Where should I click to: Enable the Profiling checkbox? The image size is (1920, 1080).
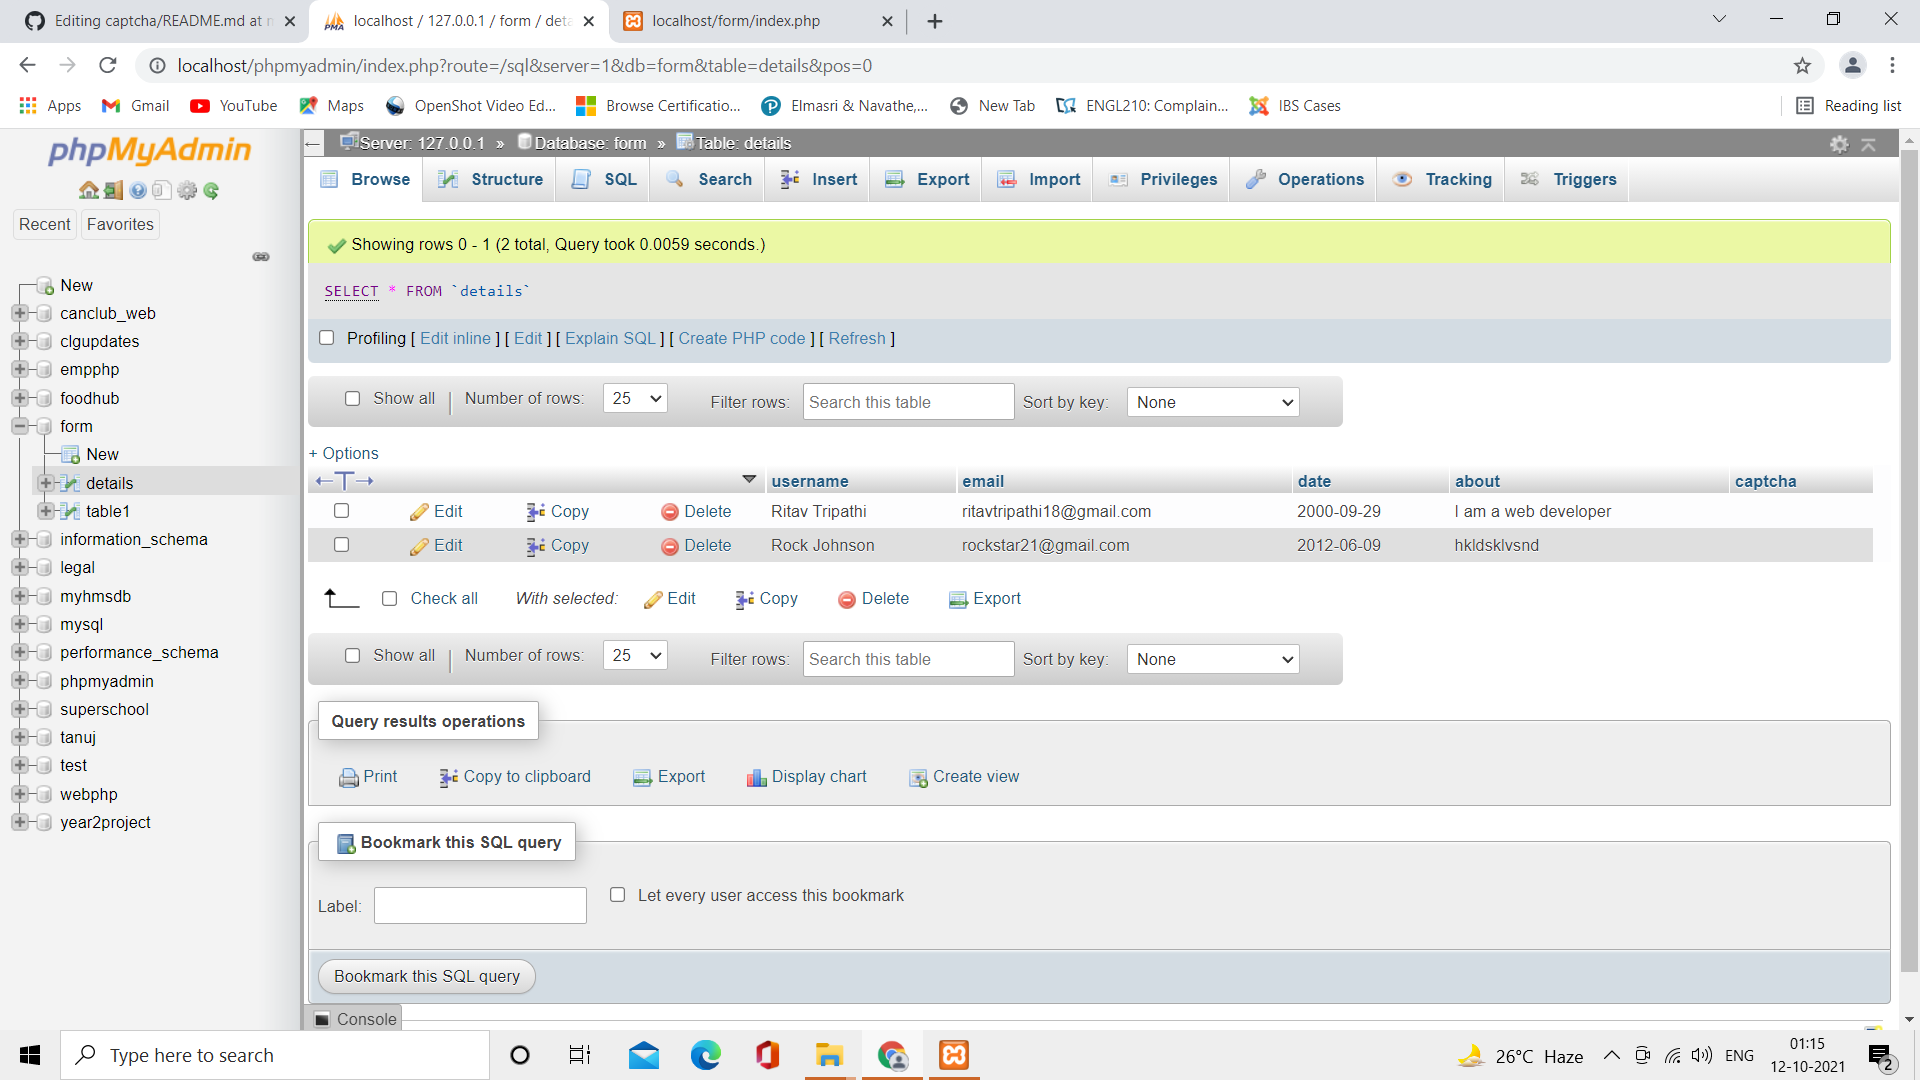point(326,338)
